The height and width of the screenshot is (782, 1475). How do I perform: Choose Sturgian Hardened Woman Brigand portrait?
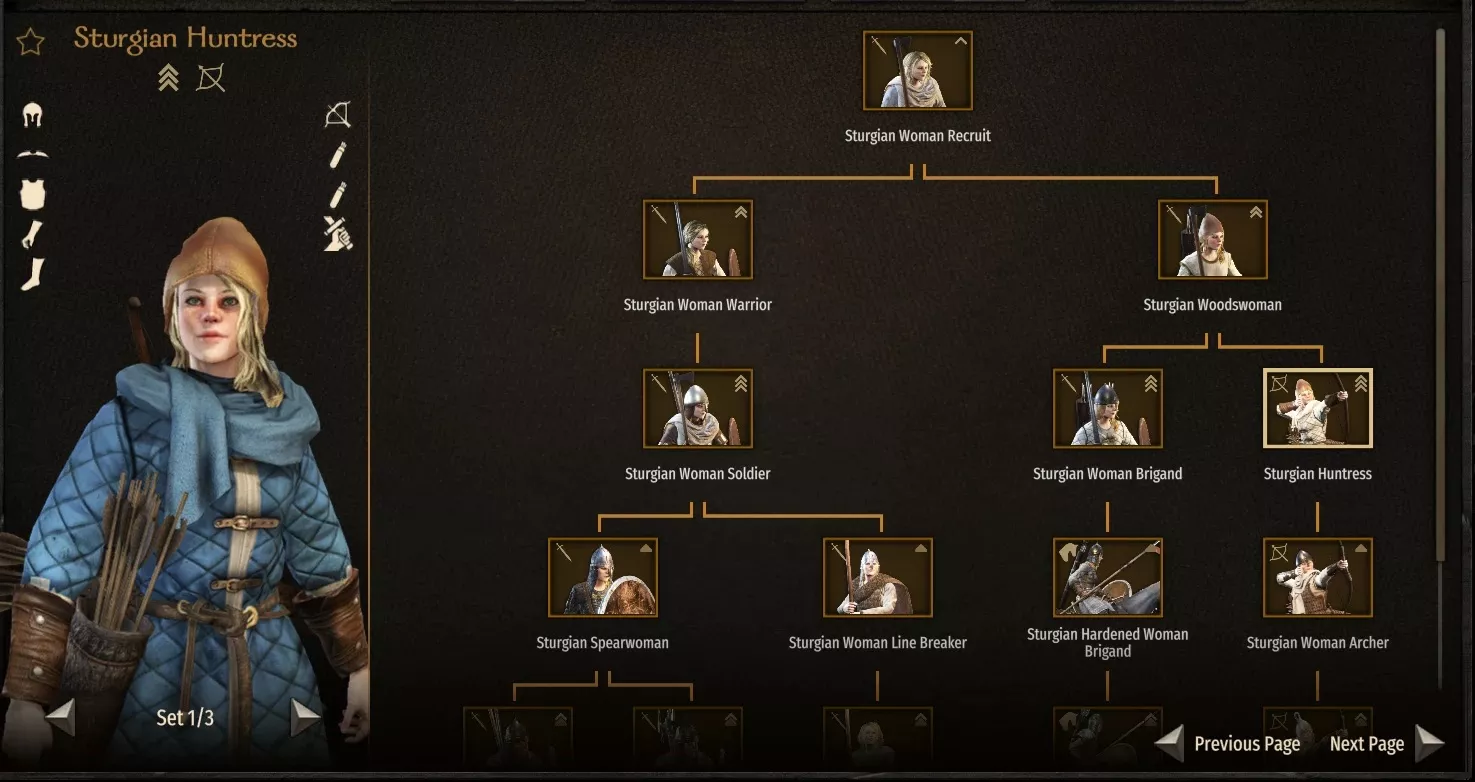[1108, 577]
